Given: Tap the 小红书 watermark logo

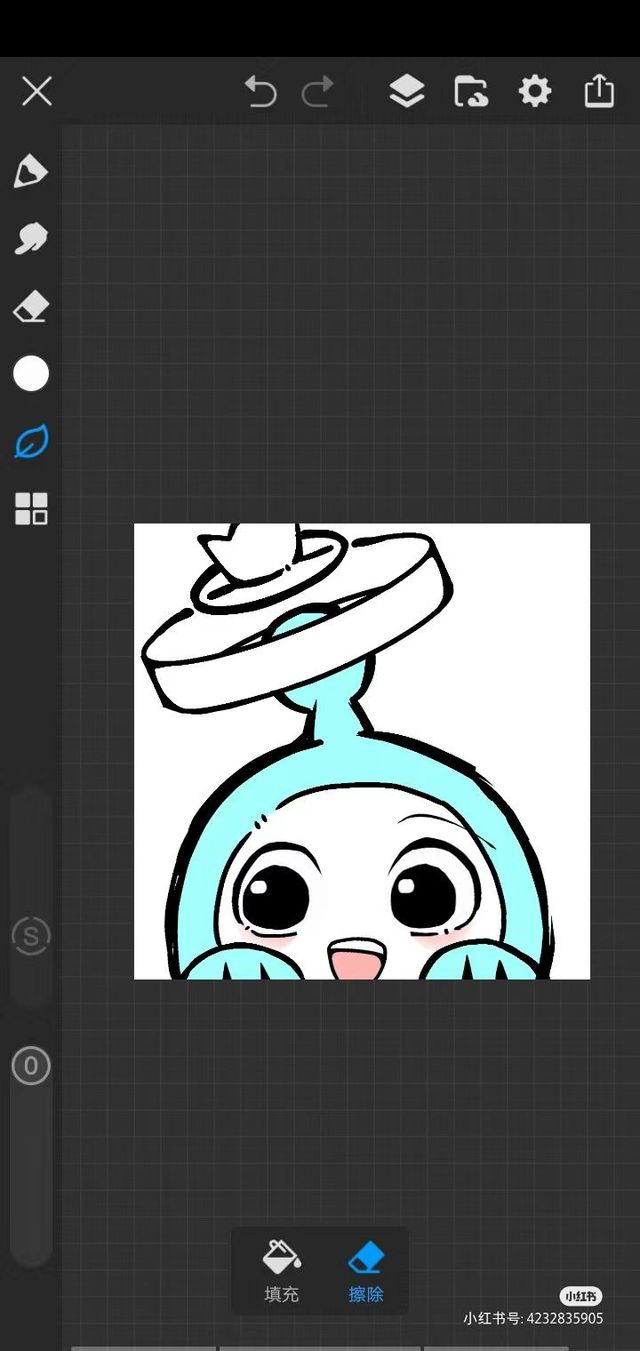Looking at the screenshot, I should (580, 1296).
